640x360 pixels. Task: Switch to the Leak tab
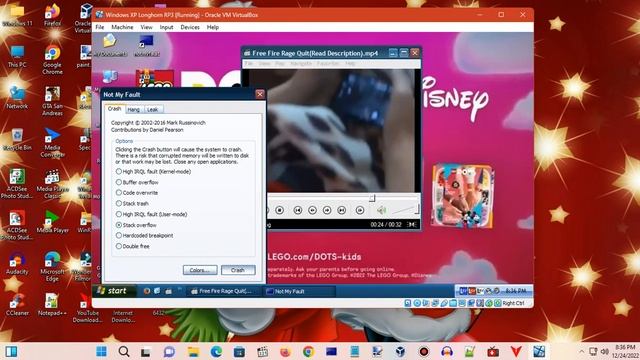(x=152, y=109)
